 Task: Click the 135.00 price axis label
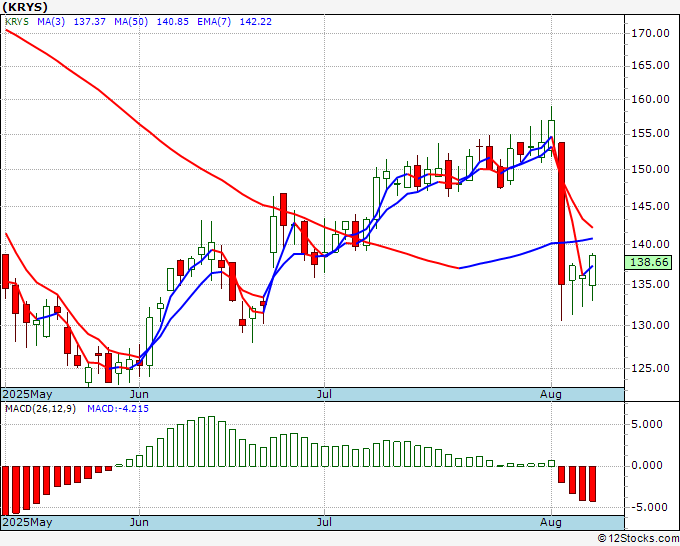[x=650, y=284]
